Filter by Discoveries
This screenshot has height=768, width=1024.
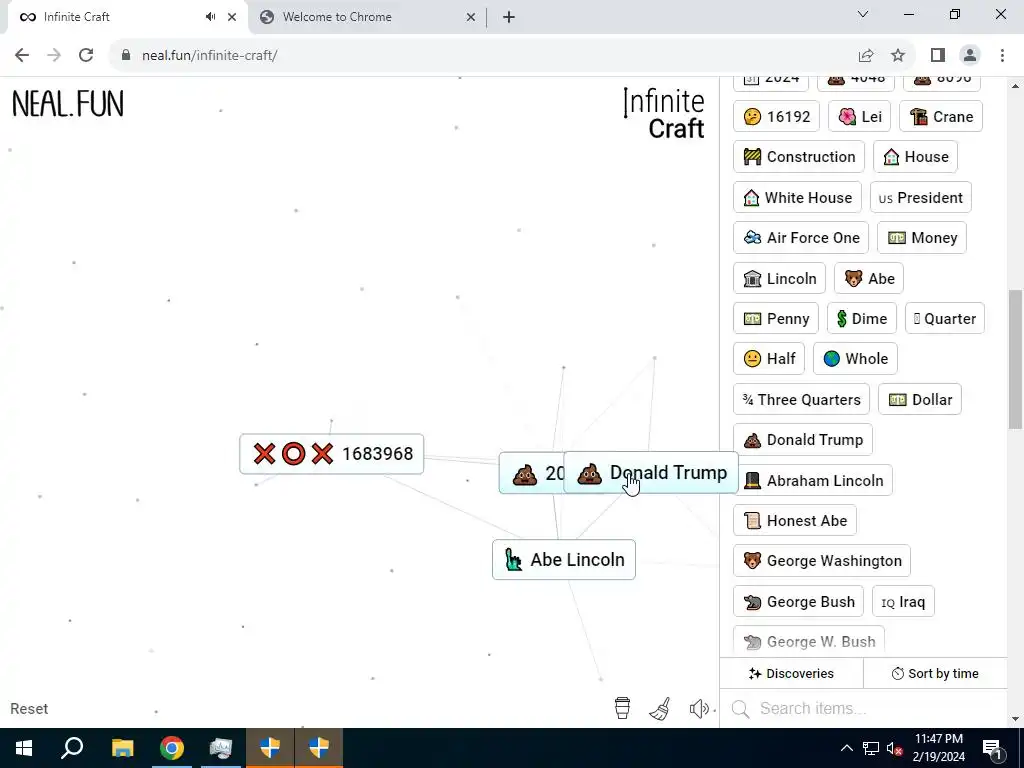[791, 673]
